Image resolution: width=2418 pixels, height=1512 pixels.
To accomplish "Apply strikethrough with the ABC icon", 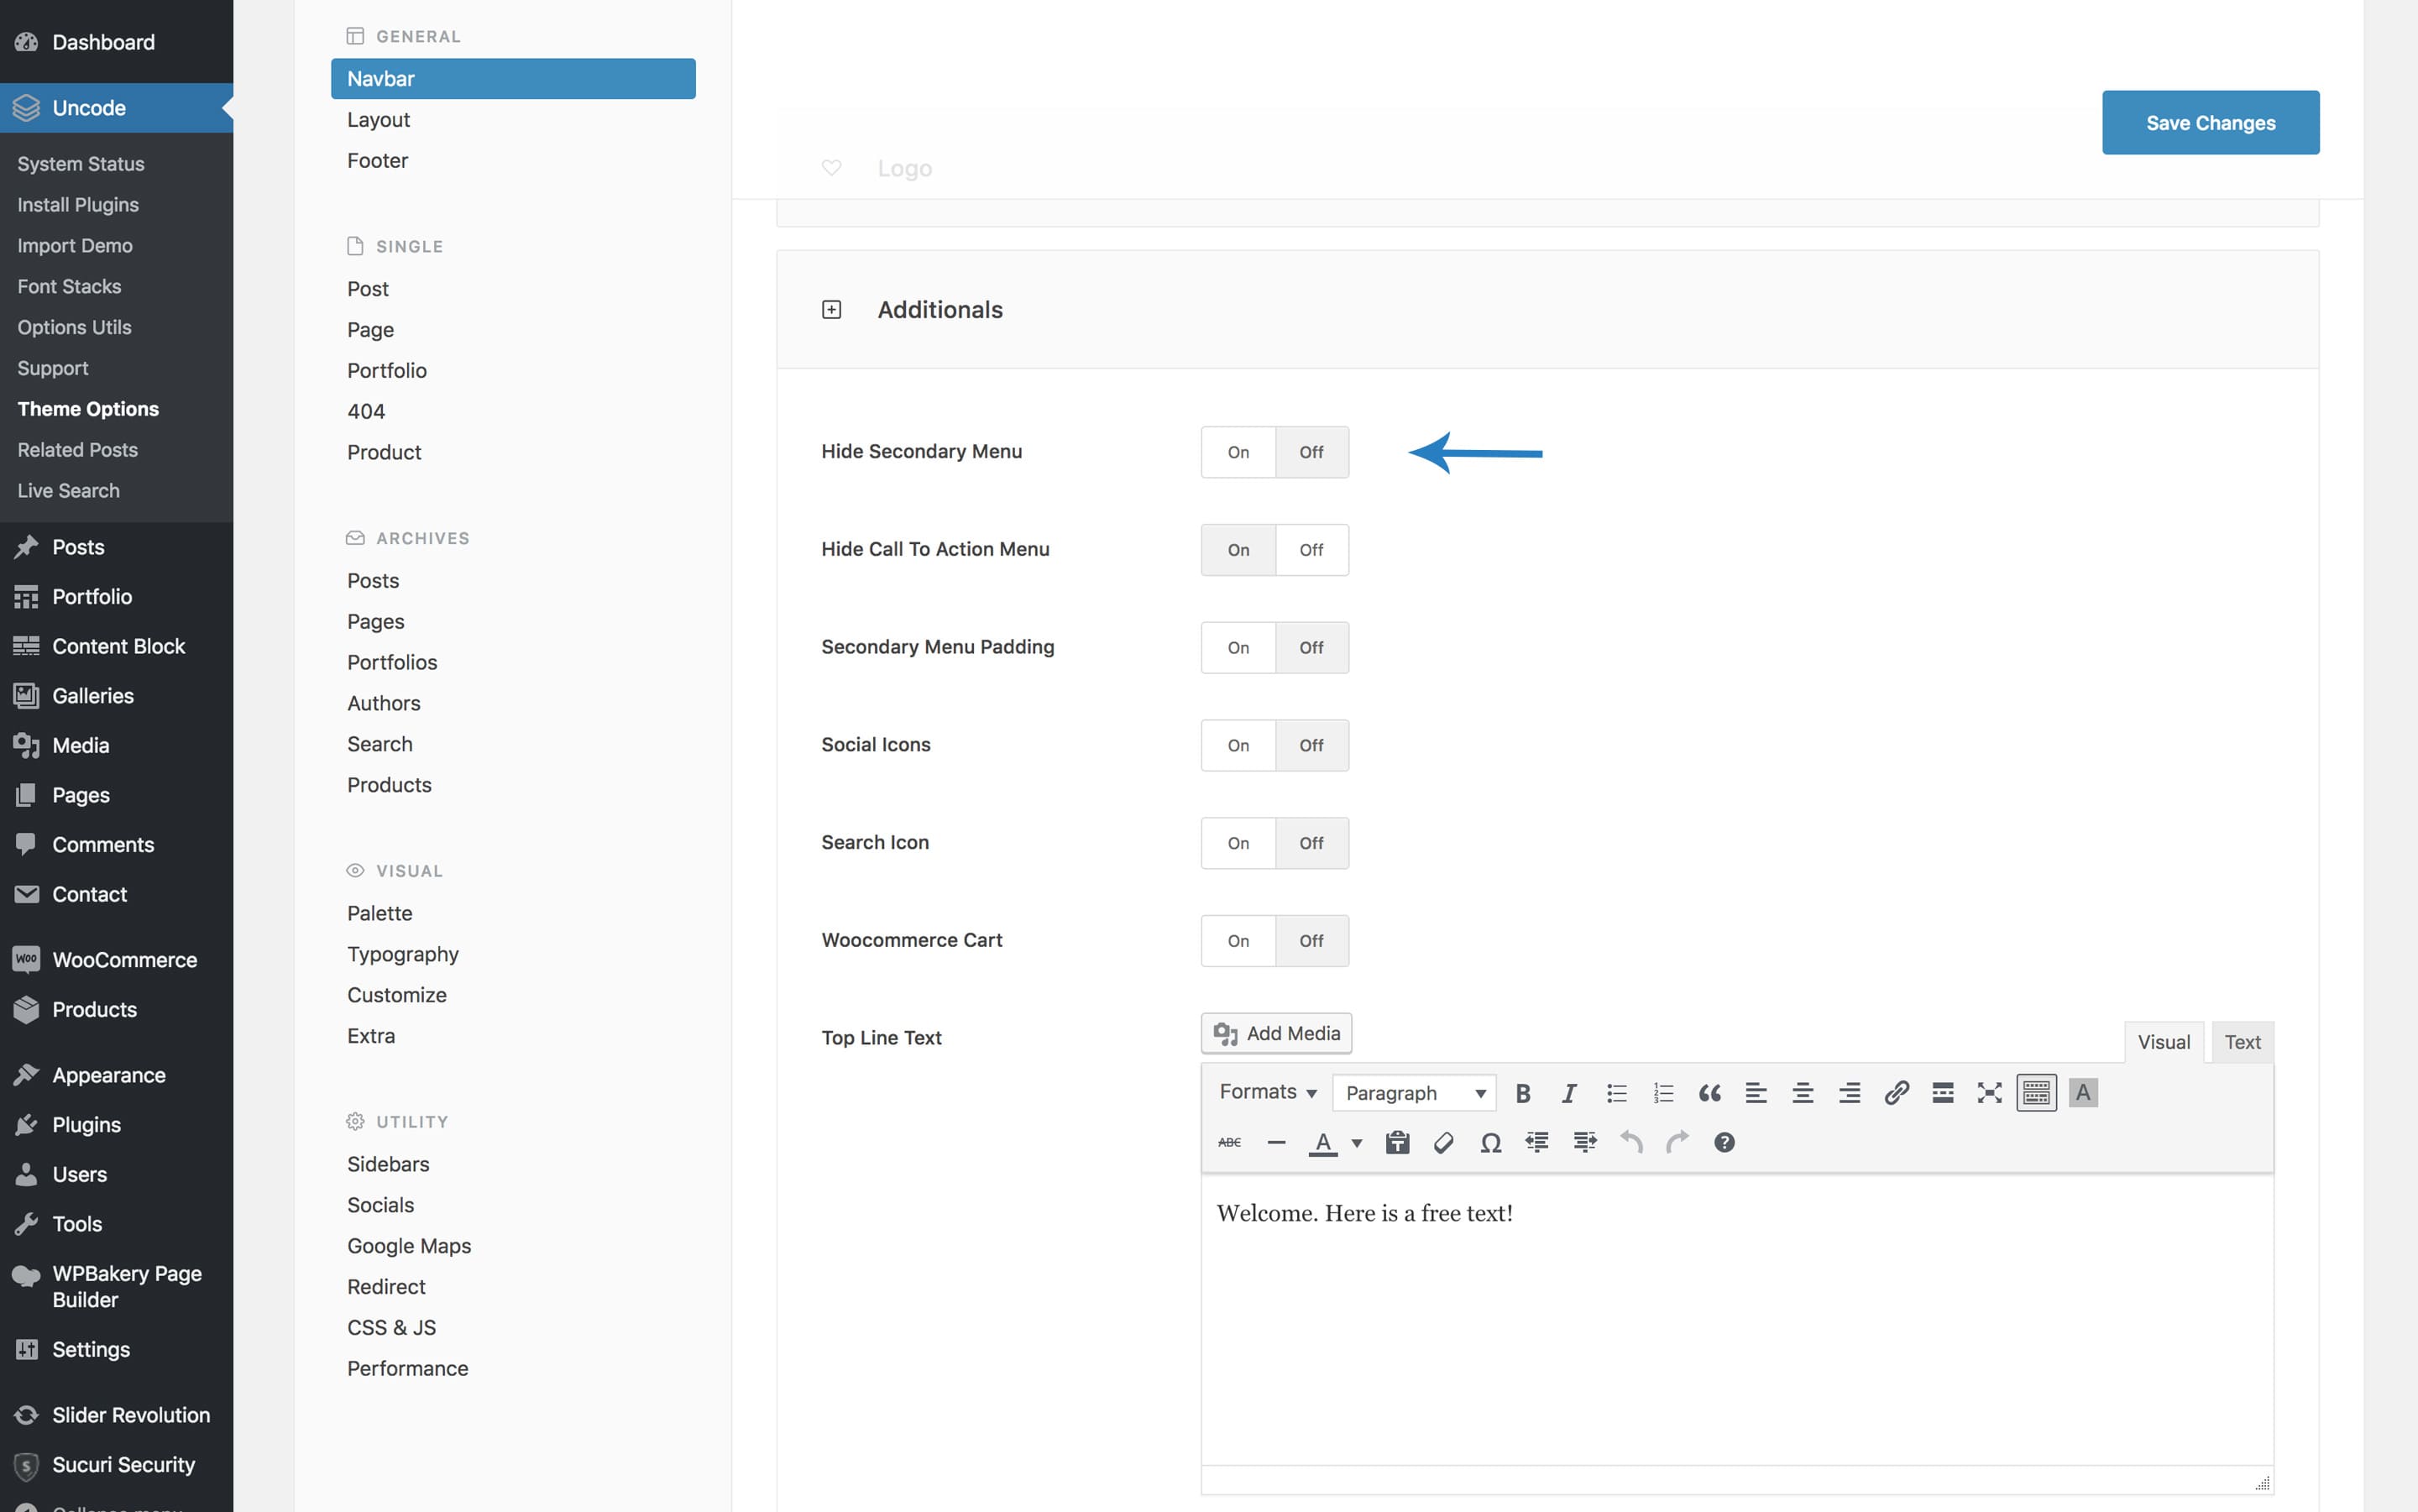I will [x=1229, y=1142].
